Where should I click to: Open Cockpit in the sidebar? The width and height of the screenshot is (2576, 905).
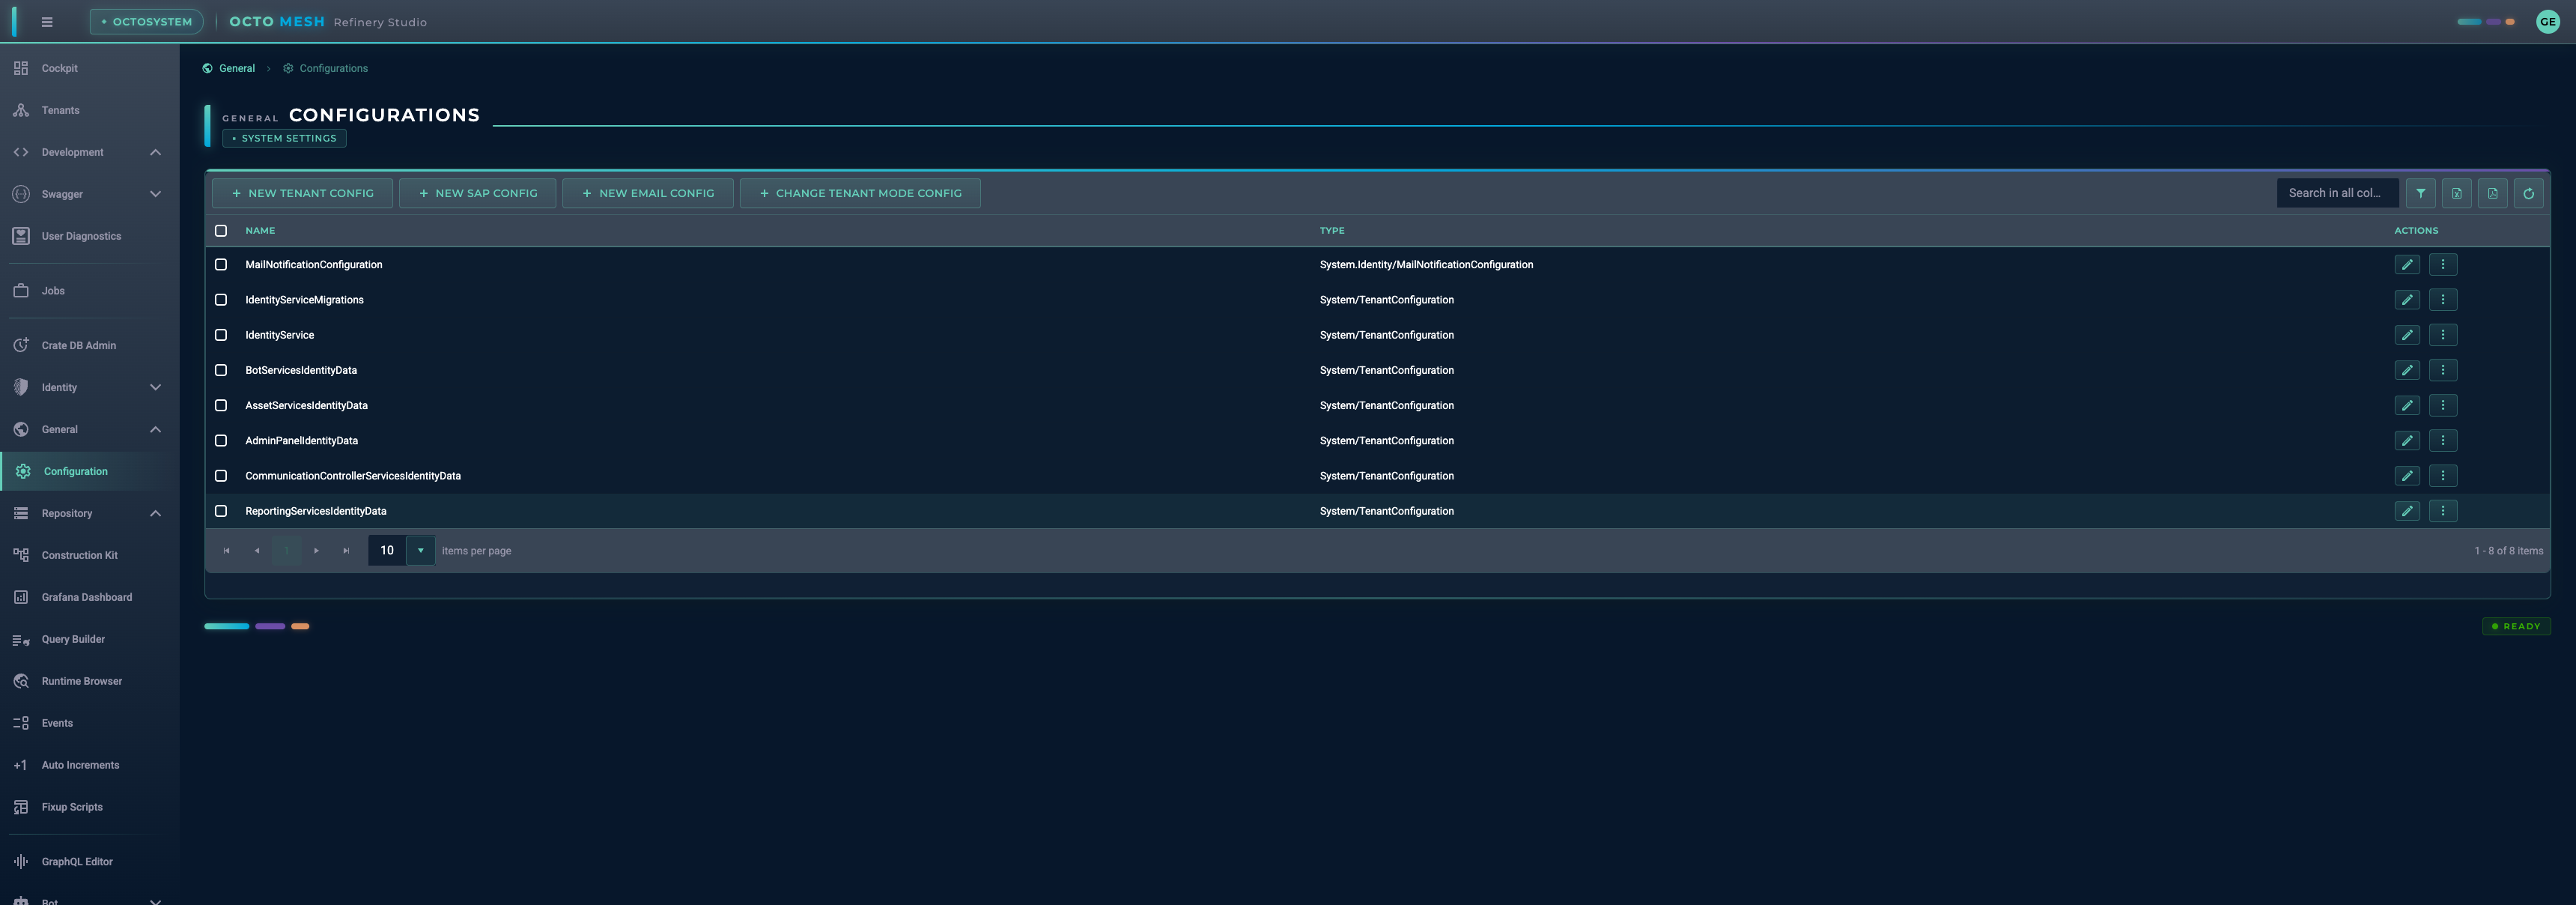90,68
